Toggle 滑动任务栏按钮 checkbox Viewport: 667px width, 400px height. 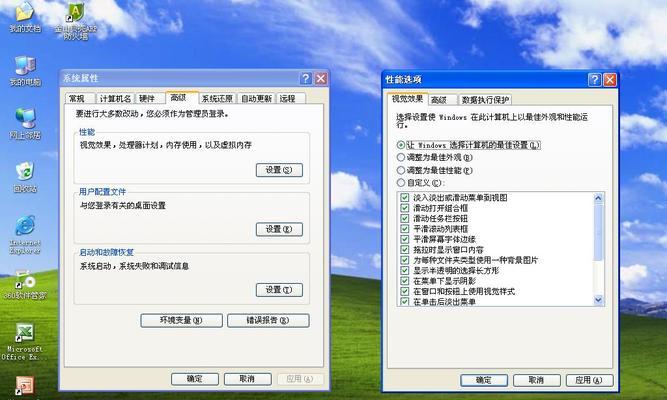click(x=405, y=218)
